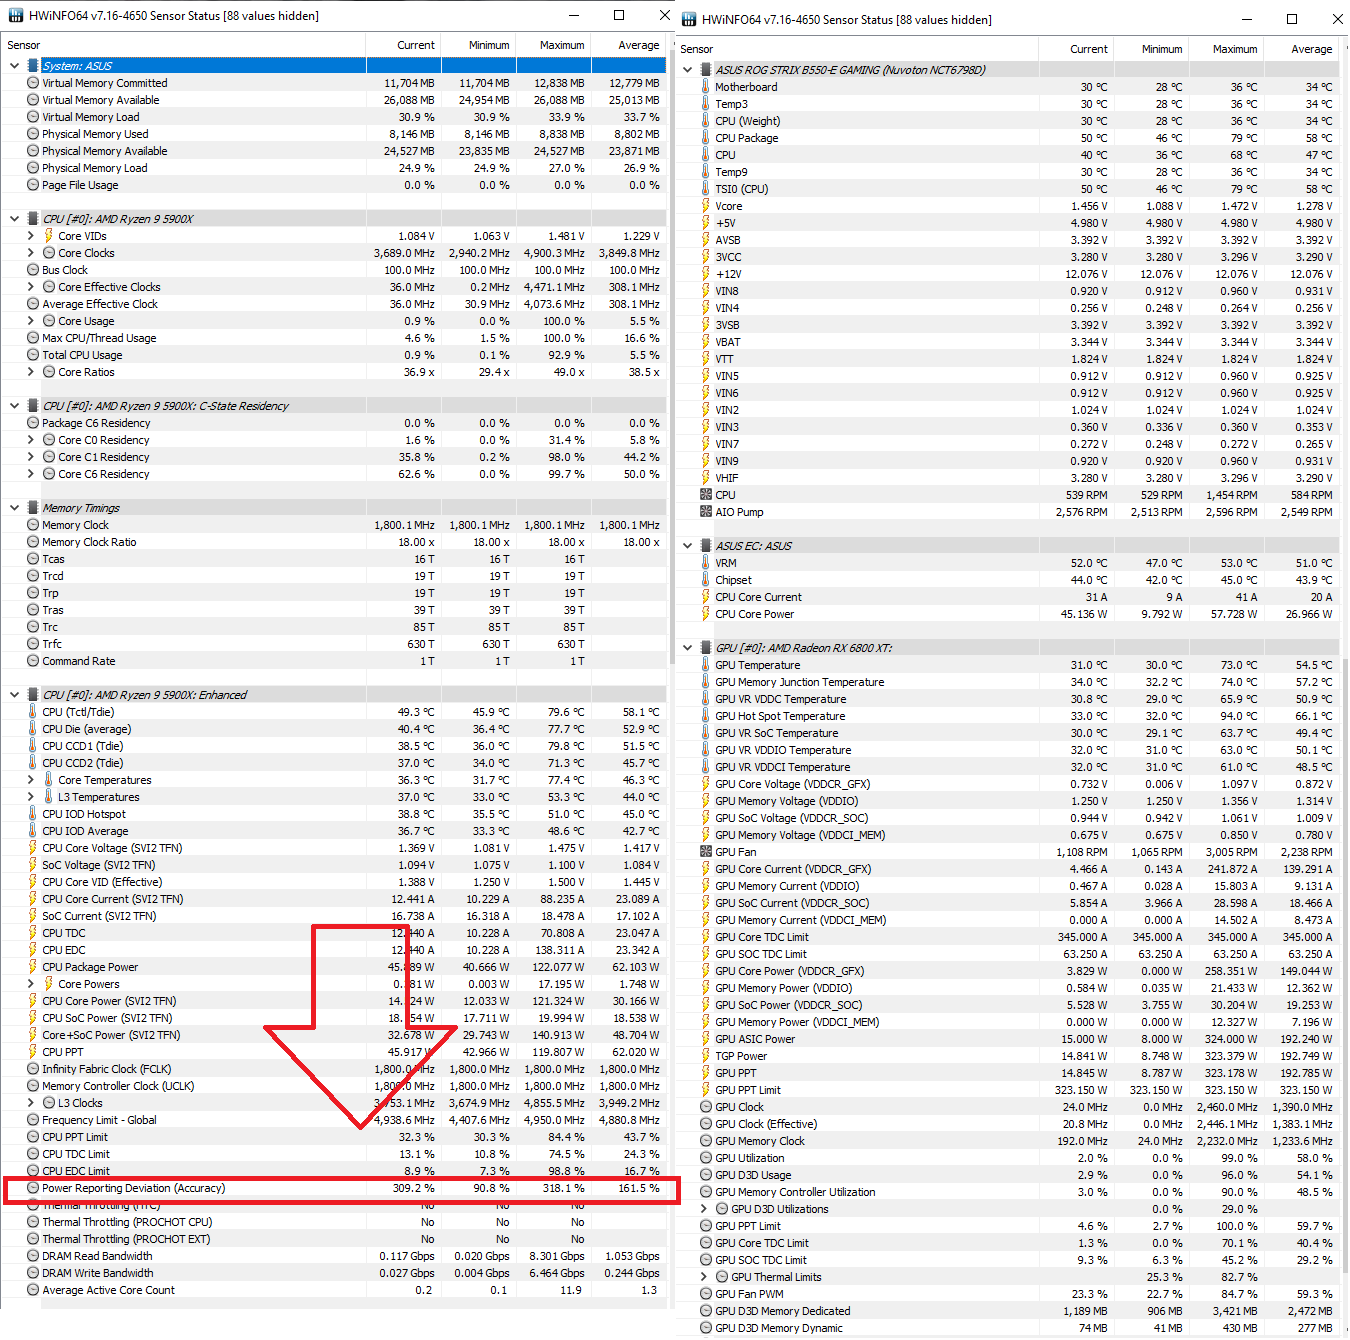The image size is (1350, 1340).
Task: Select the Page File Usage row
Action: tap(334, 185)
